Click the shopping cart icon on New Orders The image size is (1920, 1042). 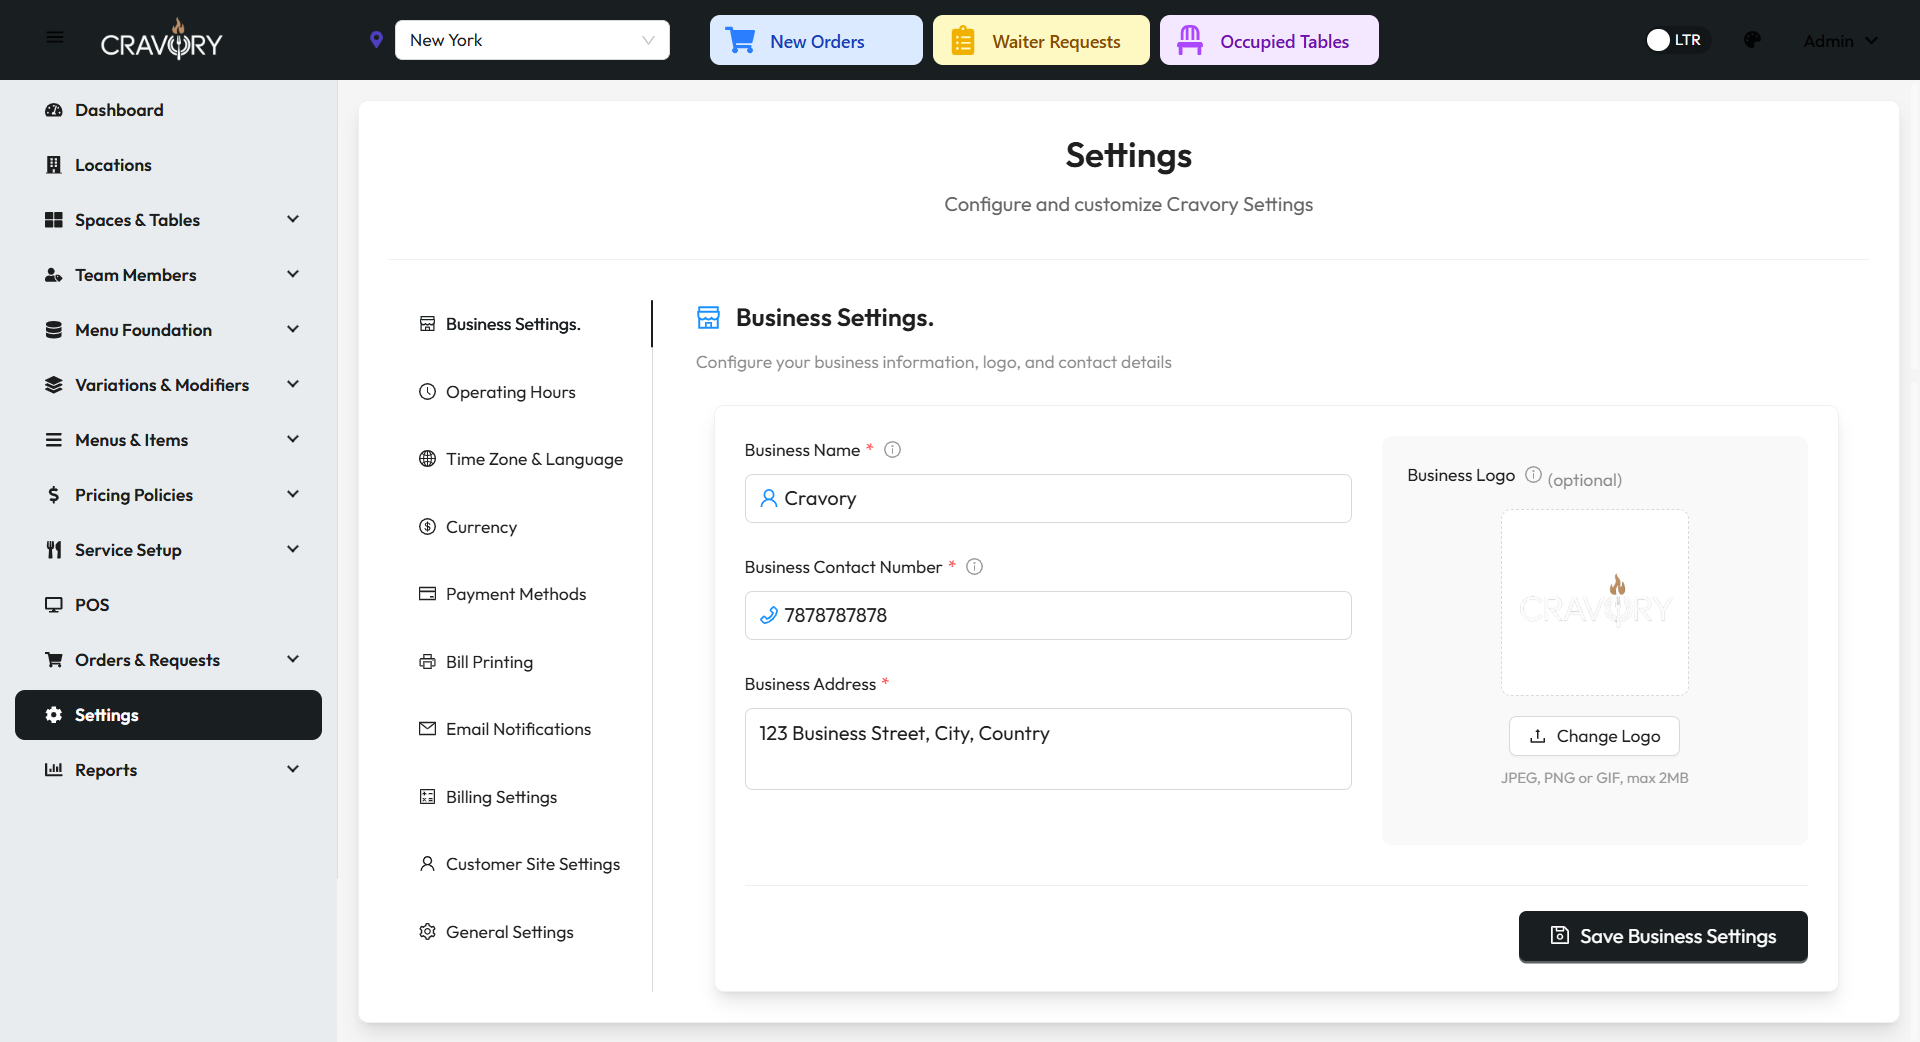tap(741, 41)
